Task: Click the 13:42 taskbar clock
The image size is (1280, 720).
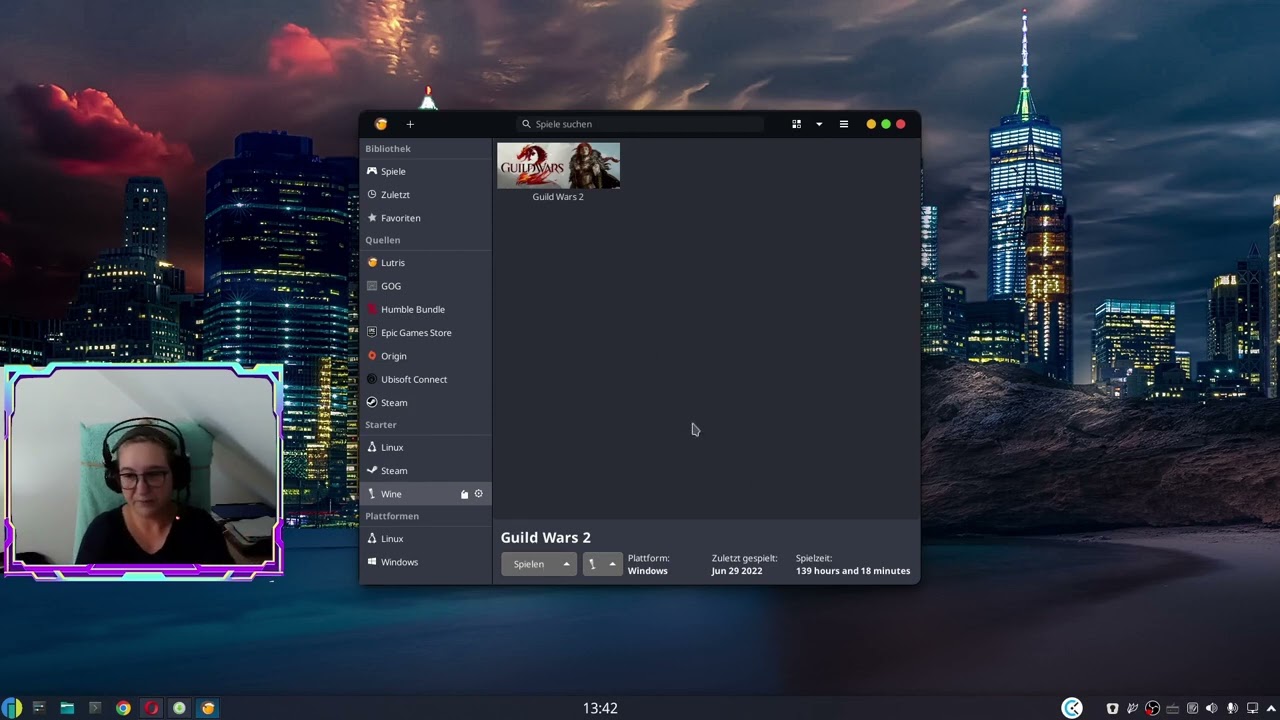Action: [600, 708]
